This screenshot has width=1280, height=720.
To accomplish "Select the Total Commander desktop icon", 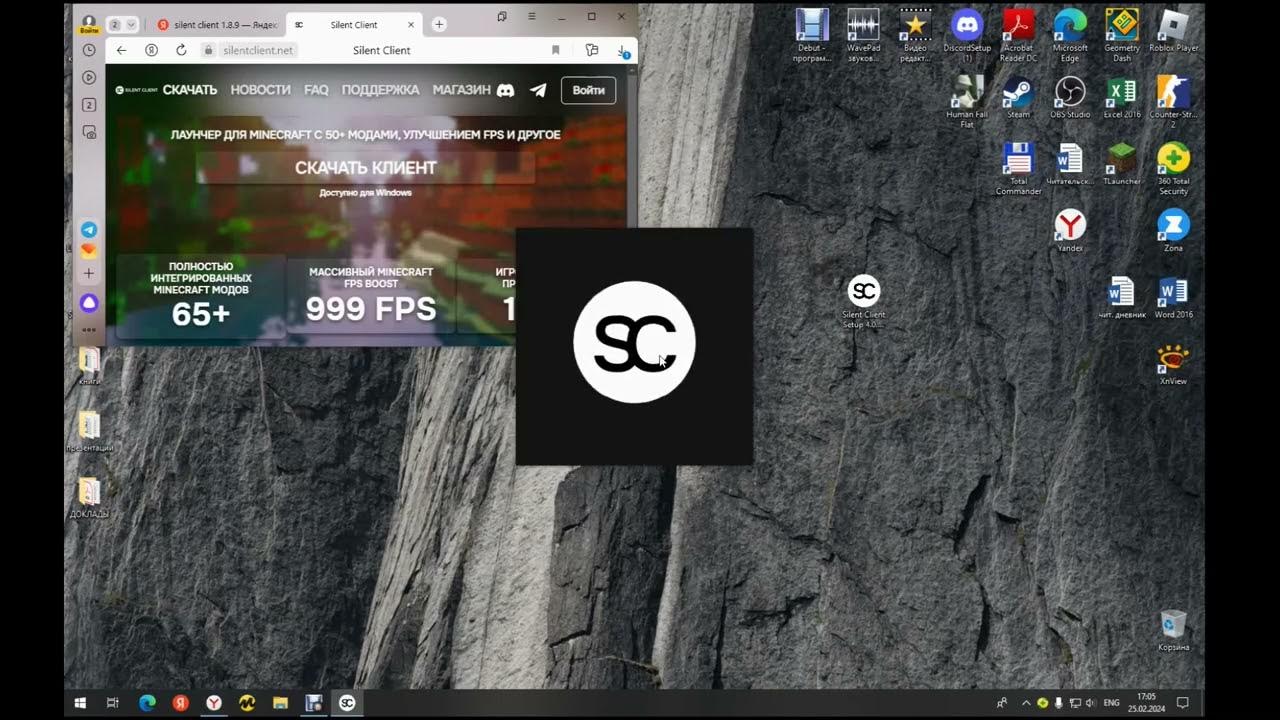I will click(x=1018, y=168).
